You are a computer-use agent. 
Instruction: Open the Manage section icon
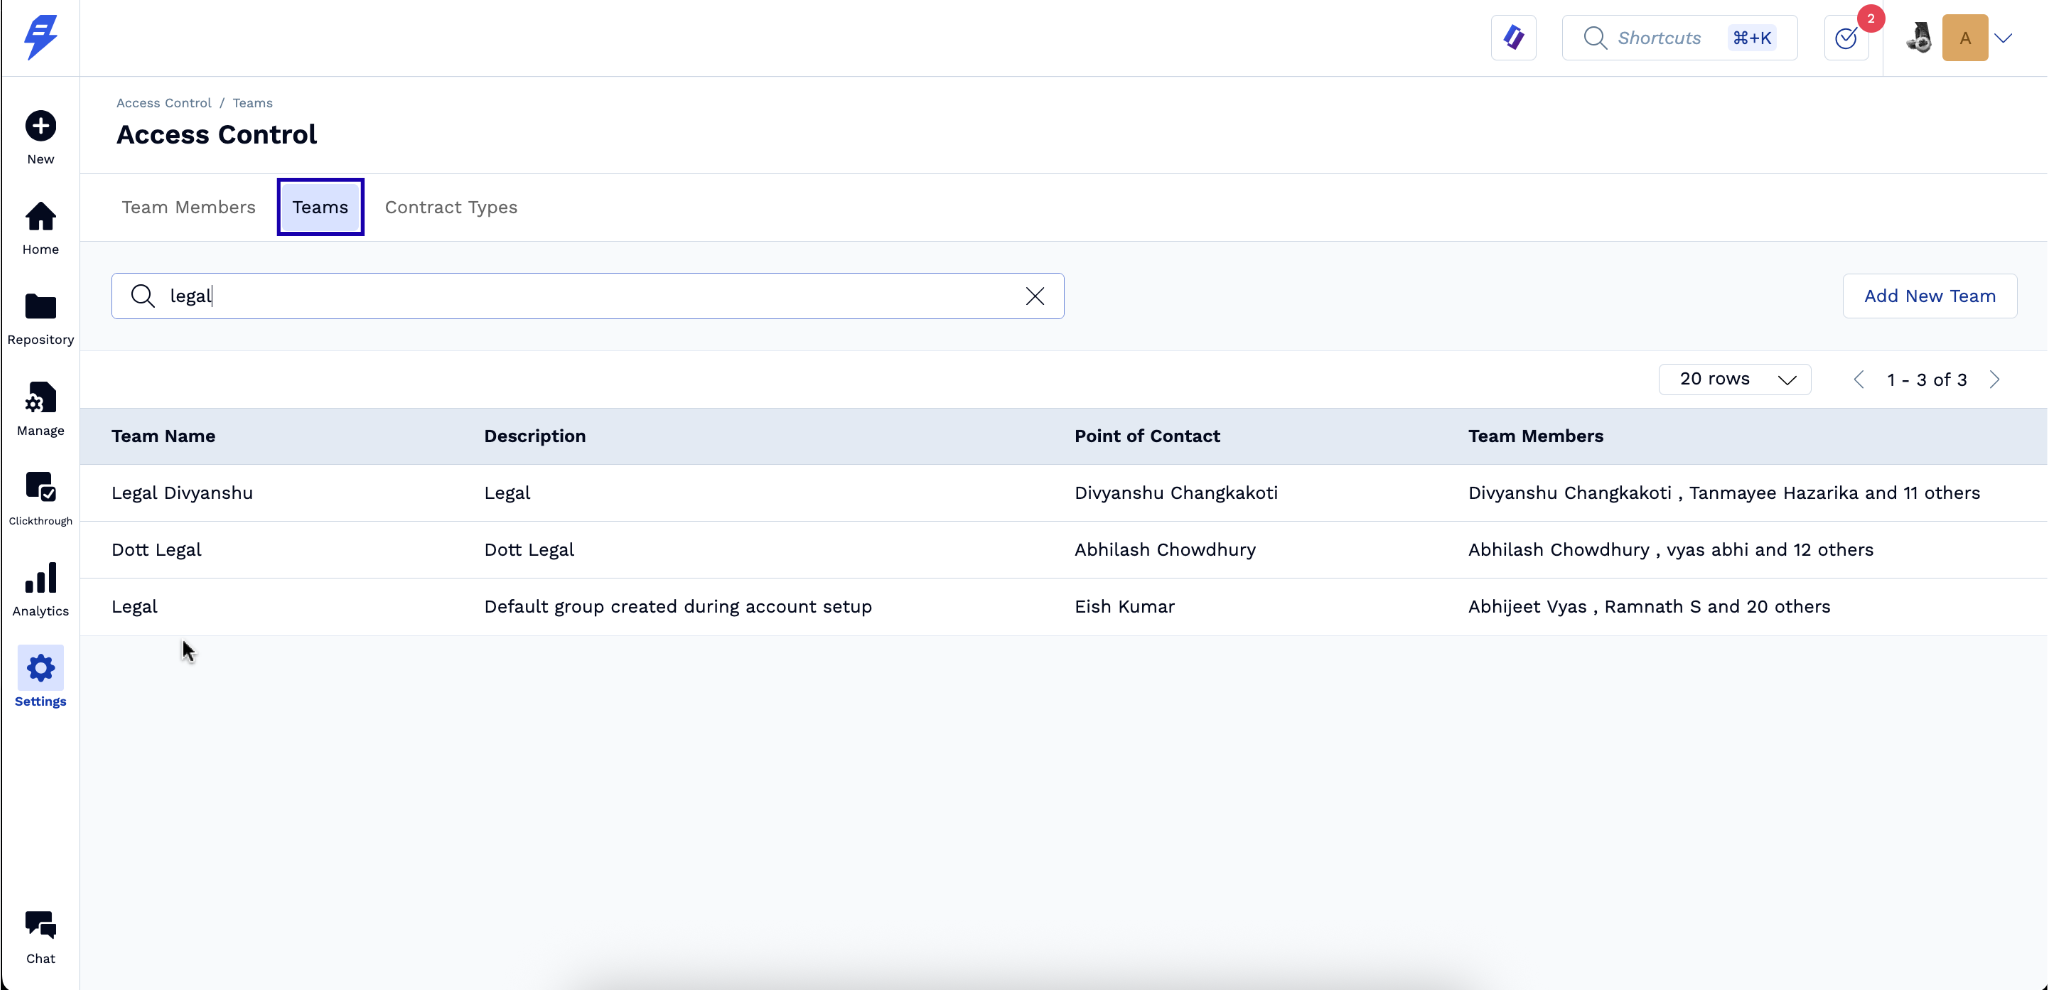[40, 398]
